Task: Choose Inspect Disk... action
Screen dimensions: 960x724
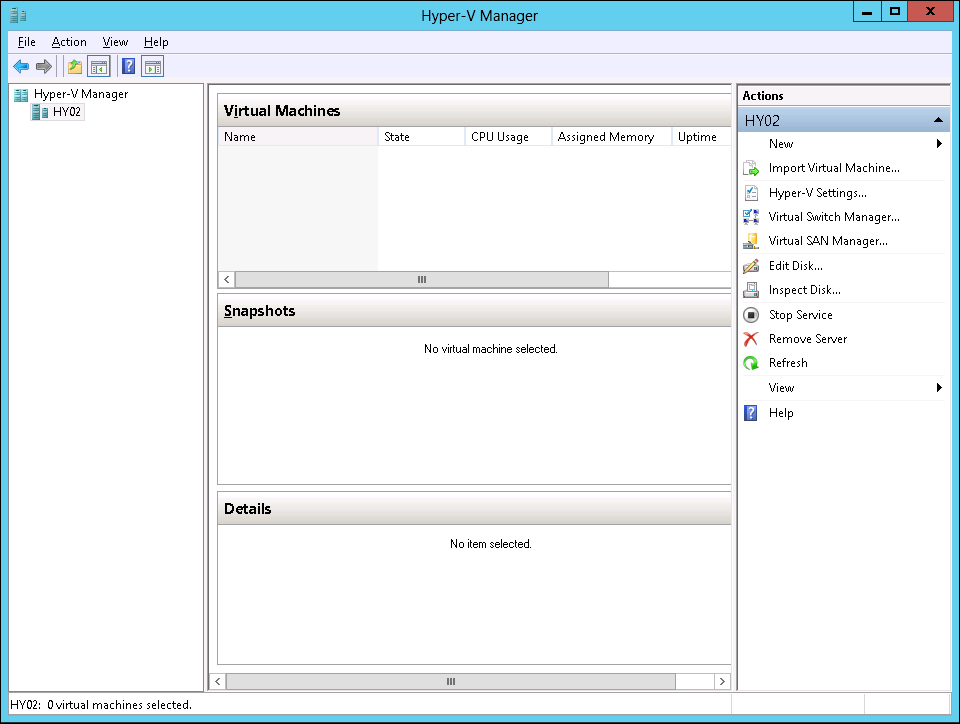Action: click(x=804, y=290)
